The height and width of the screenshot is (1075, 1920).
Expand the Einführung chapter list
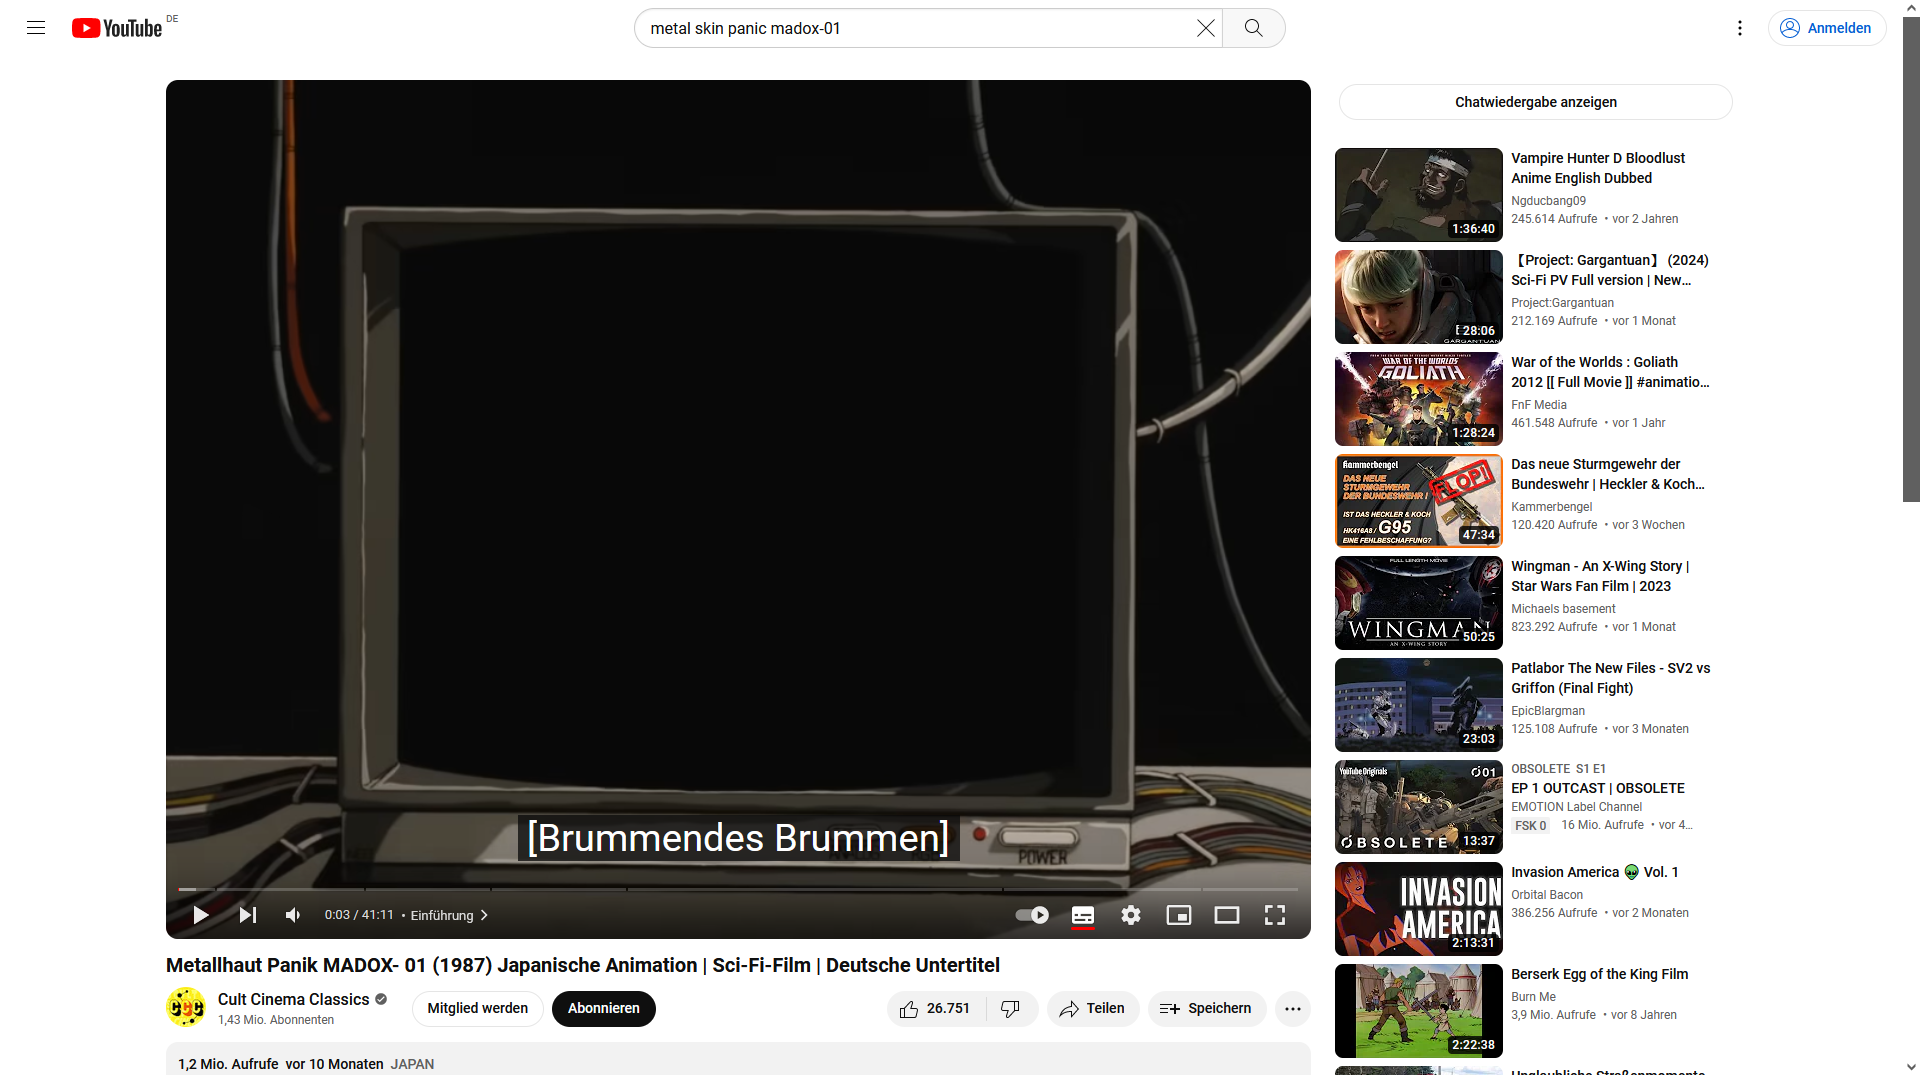pyautogui.click(x=449, y=915)
